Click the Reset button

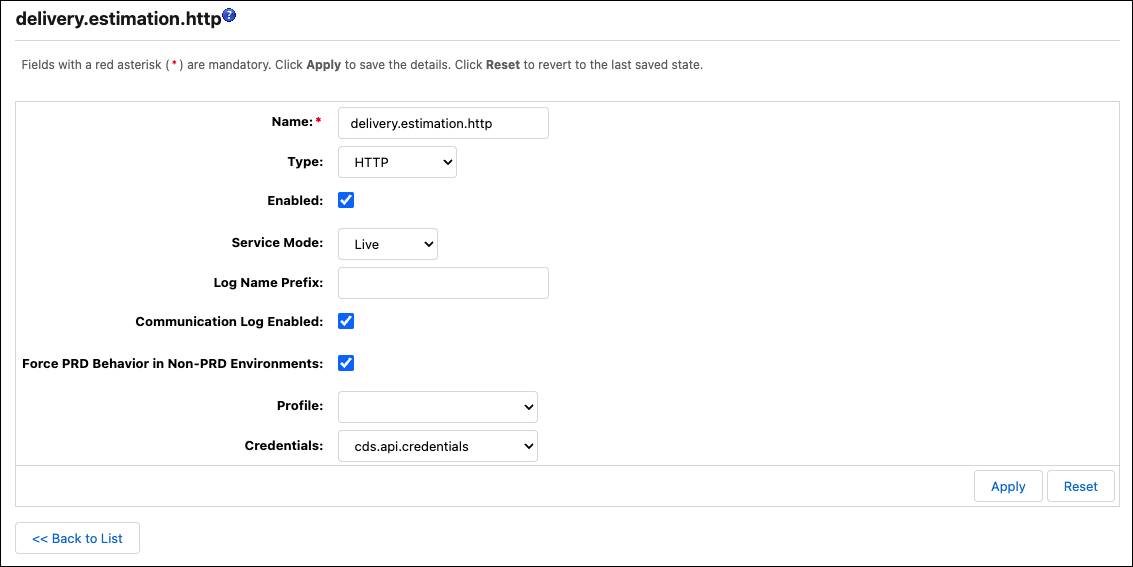pyautogui.click(x=1080, y=486)
